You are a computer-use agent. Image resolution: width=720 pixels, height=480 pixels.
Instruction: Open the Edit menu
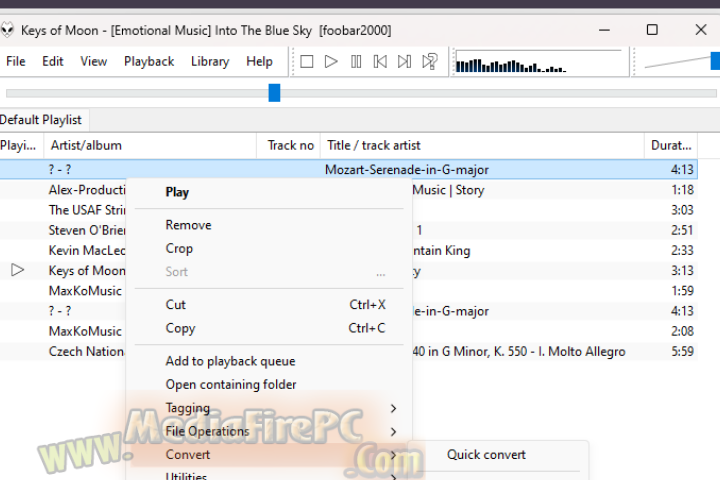(53, 62)
